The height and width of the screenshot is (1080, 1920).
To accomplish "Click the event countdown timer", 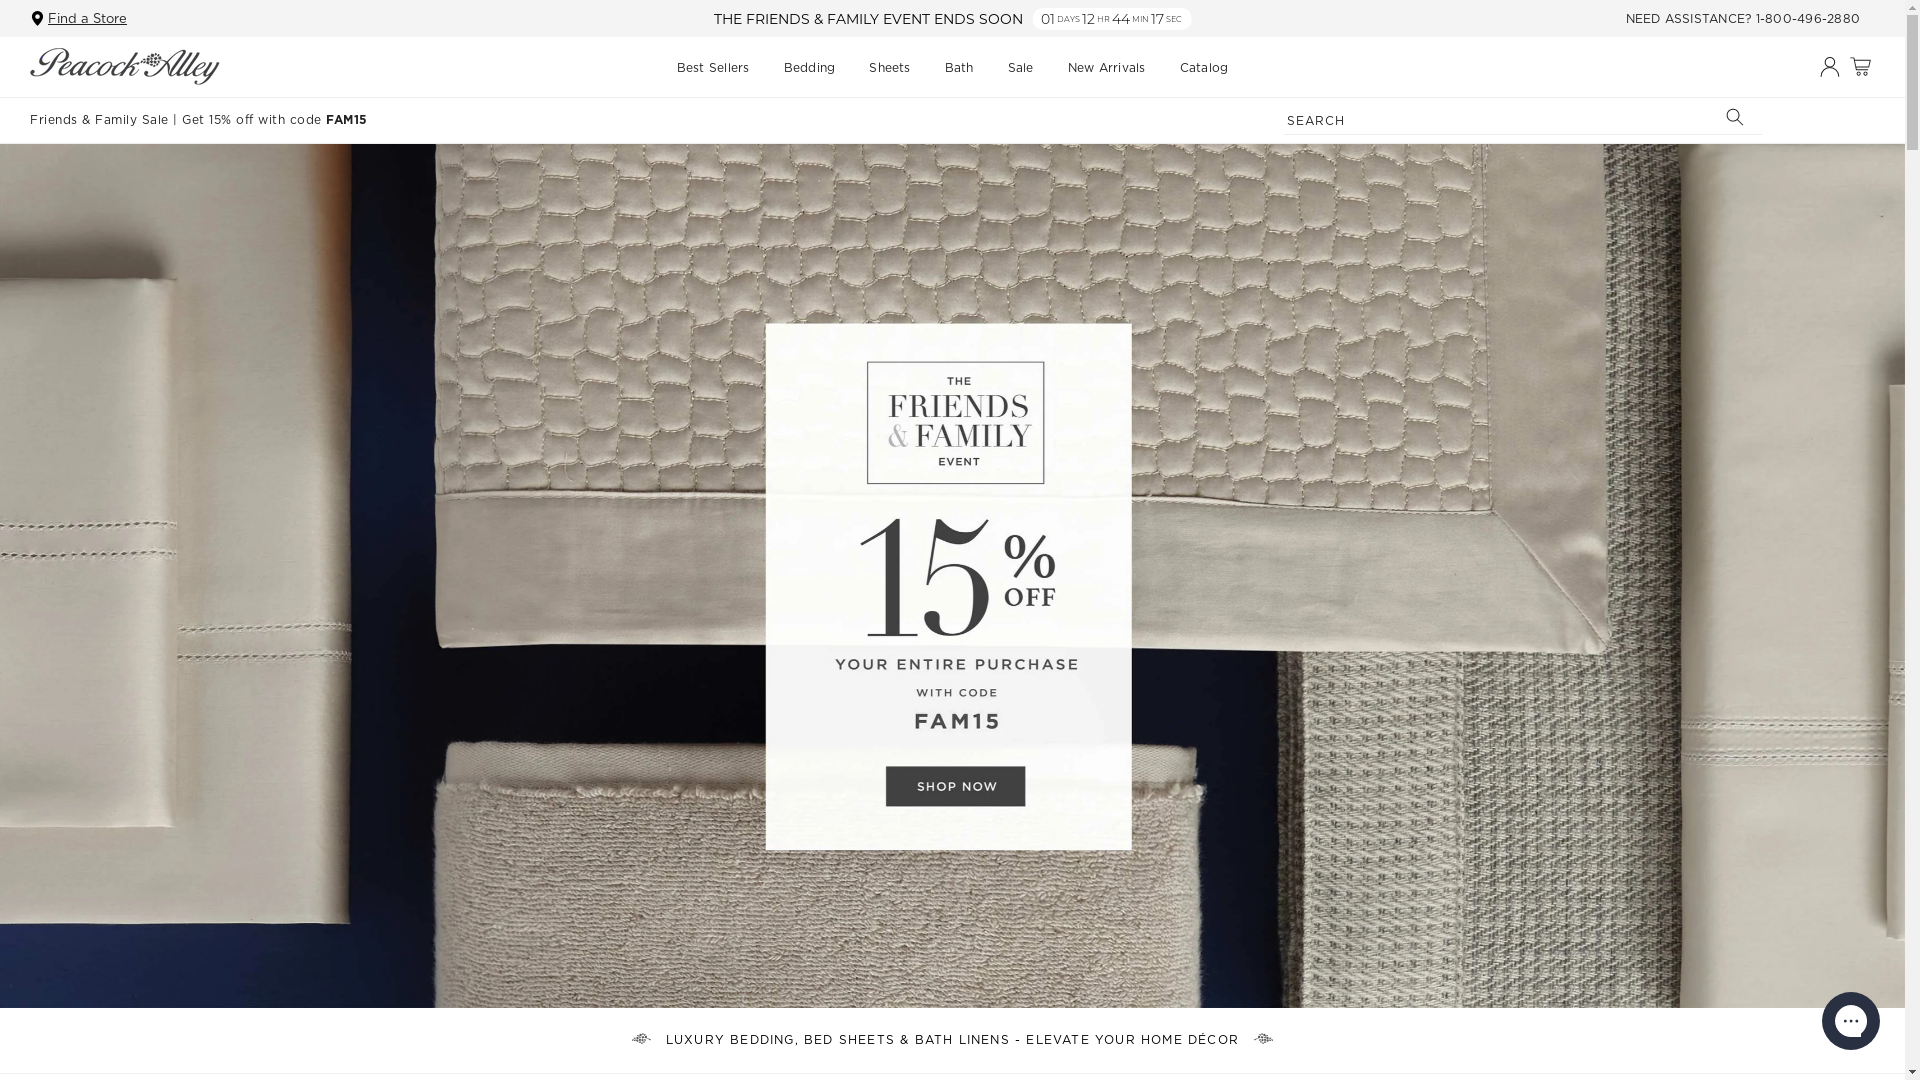I will click(x=1111, y=19).
